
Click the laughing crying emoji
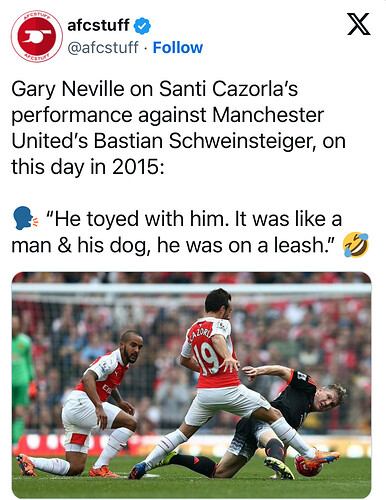356,245
